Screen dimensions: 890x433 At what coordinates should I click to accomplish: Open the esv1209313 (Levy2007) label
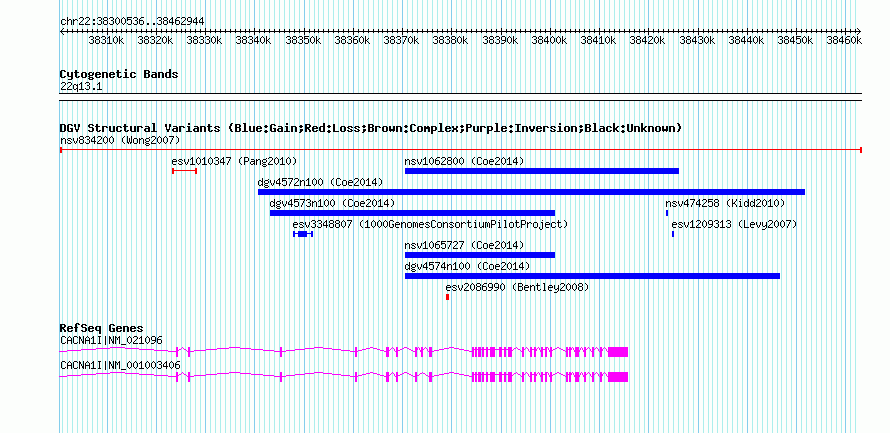click(734, 224)
